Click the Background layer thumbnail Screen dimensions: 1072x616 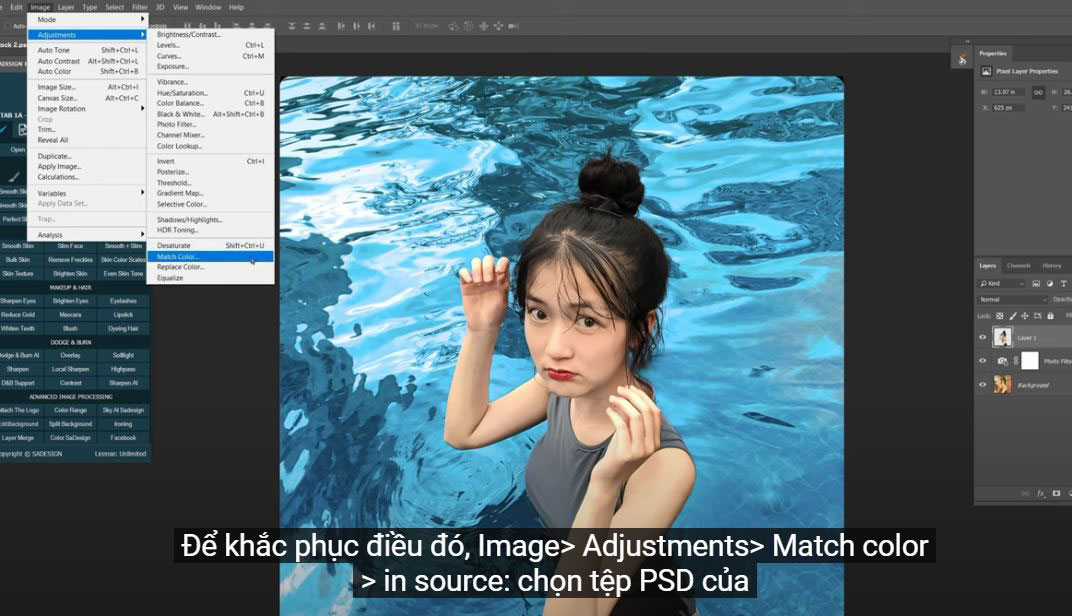click(x=1002, y=384)
